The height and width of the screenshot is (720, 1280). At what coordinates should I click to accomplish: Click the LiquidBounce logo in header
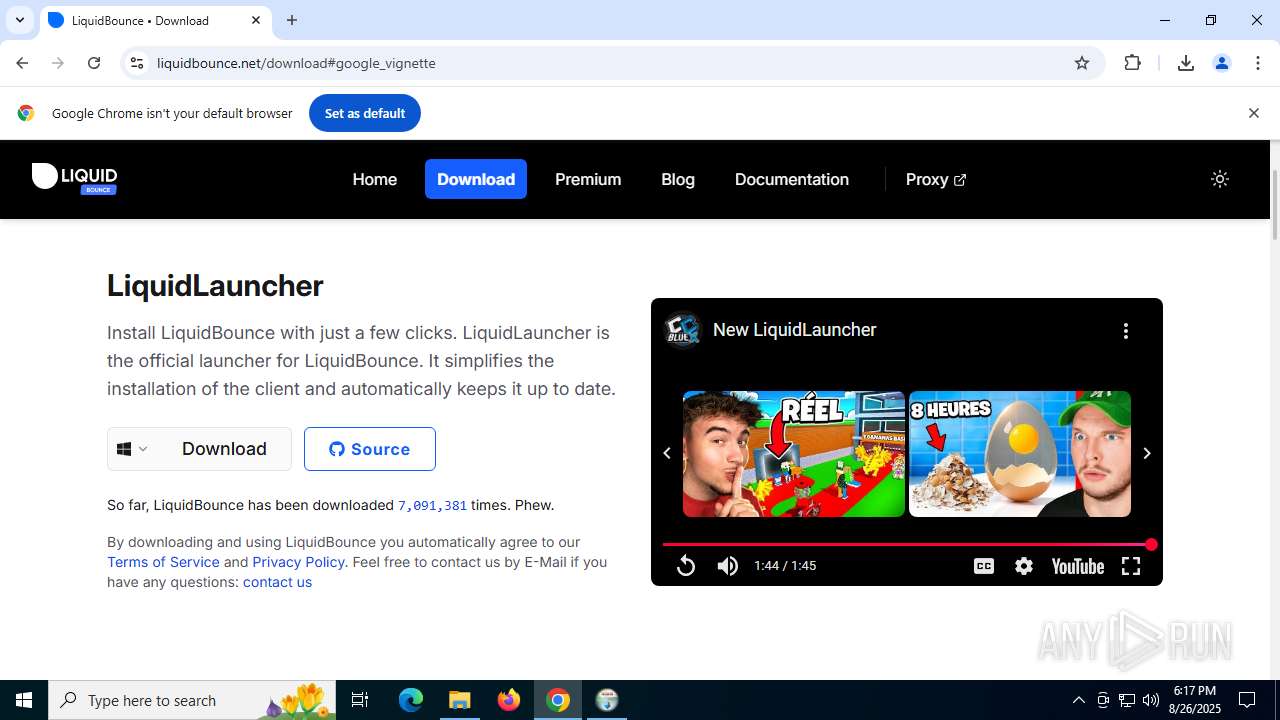[74, 179]
